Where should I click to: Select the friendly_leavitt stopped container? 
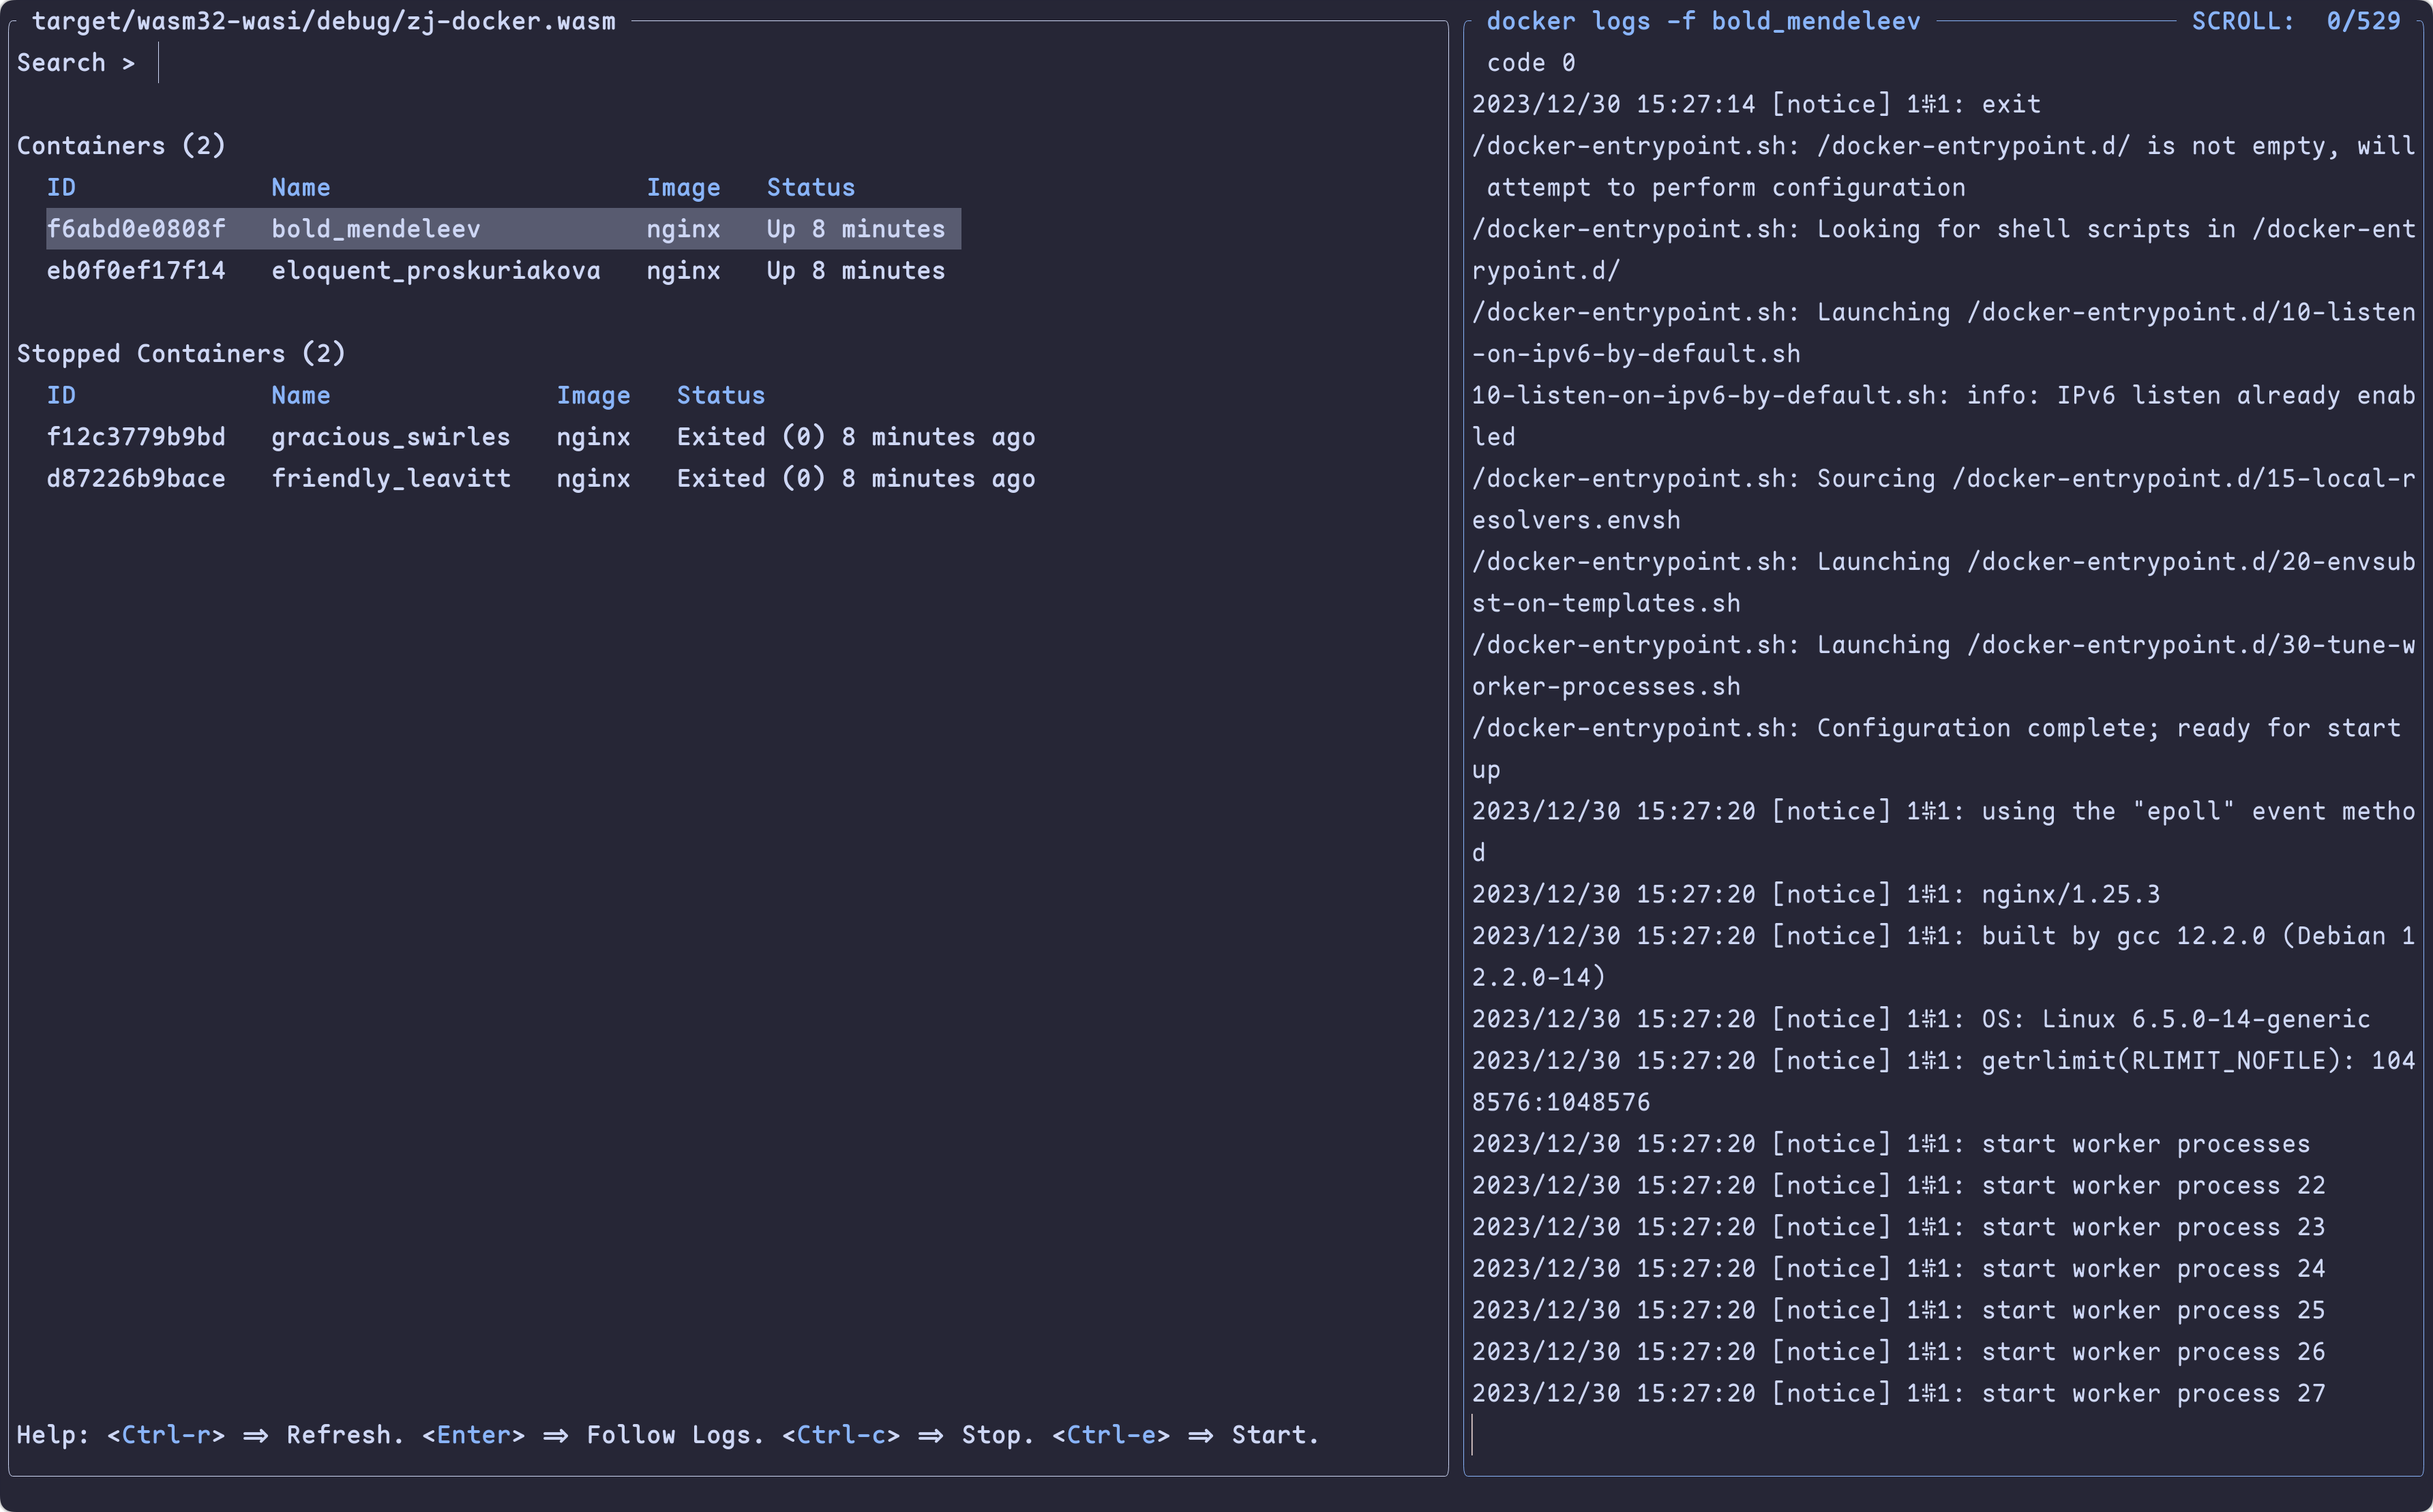[x=390, y=479]
